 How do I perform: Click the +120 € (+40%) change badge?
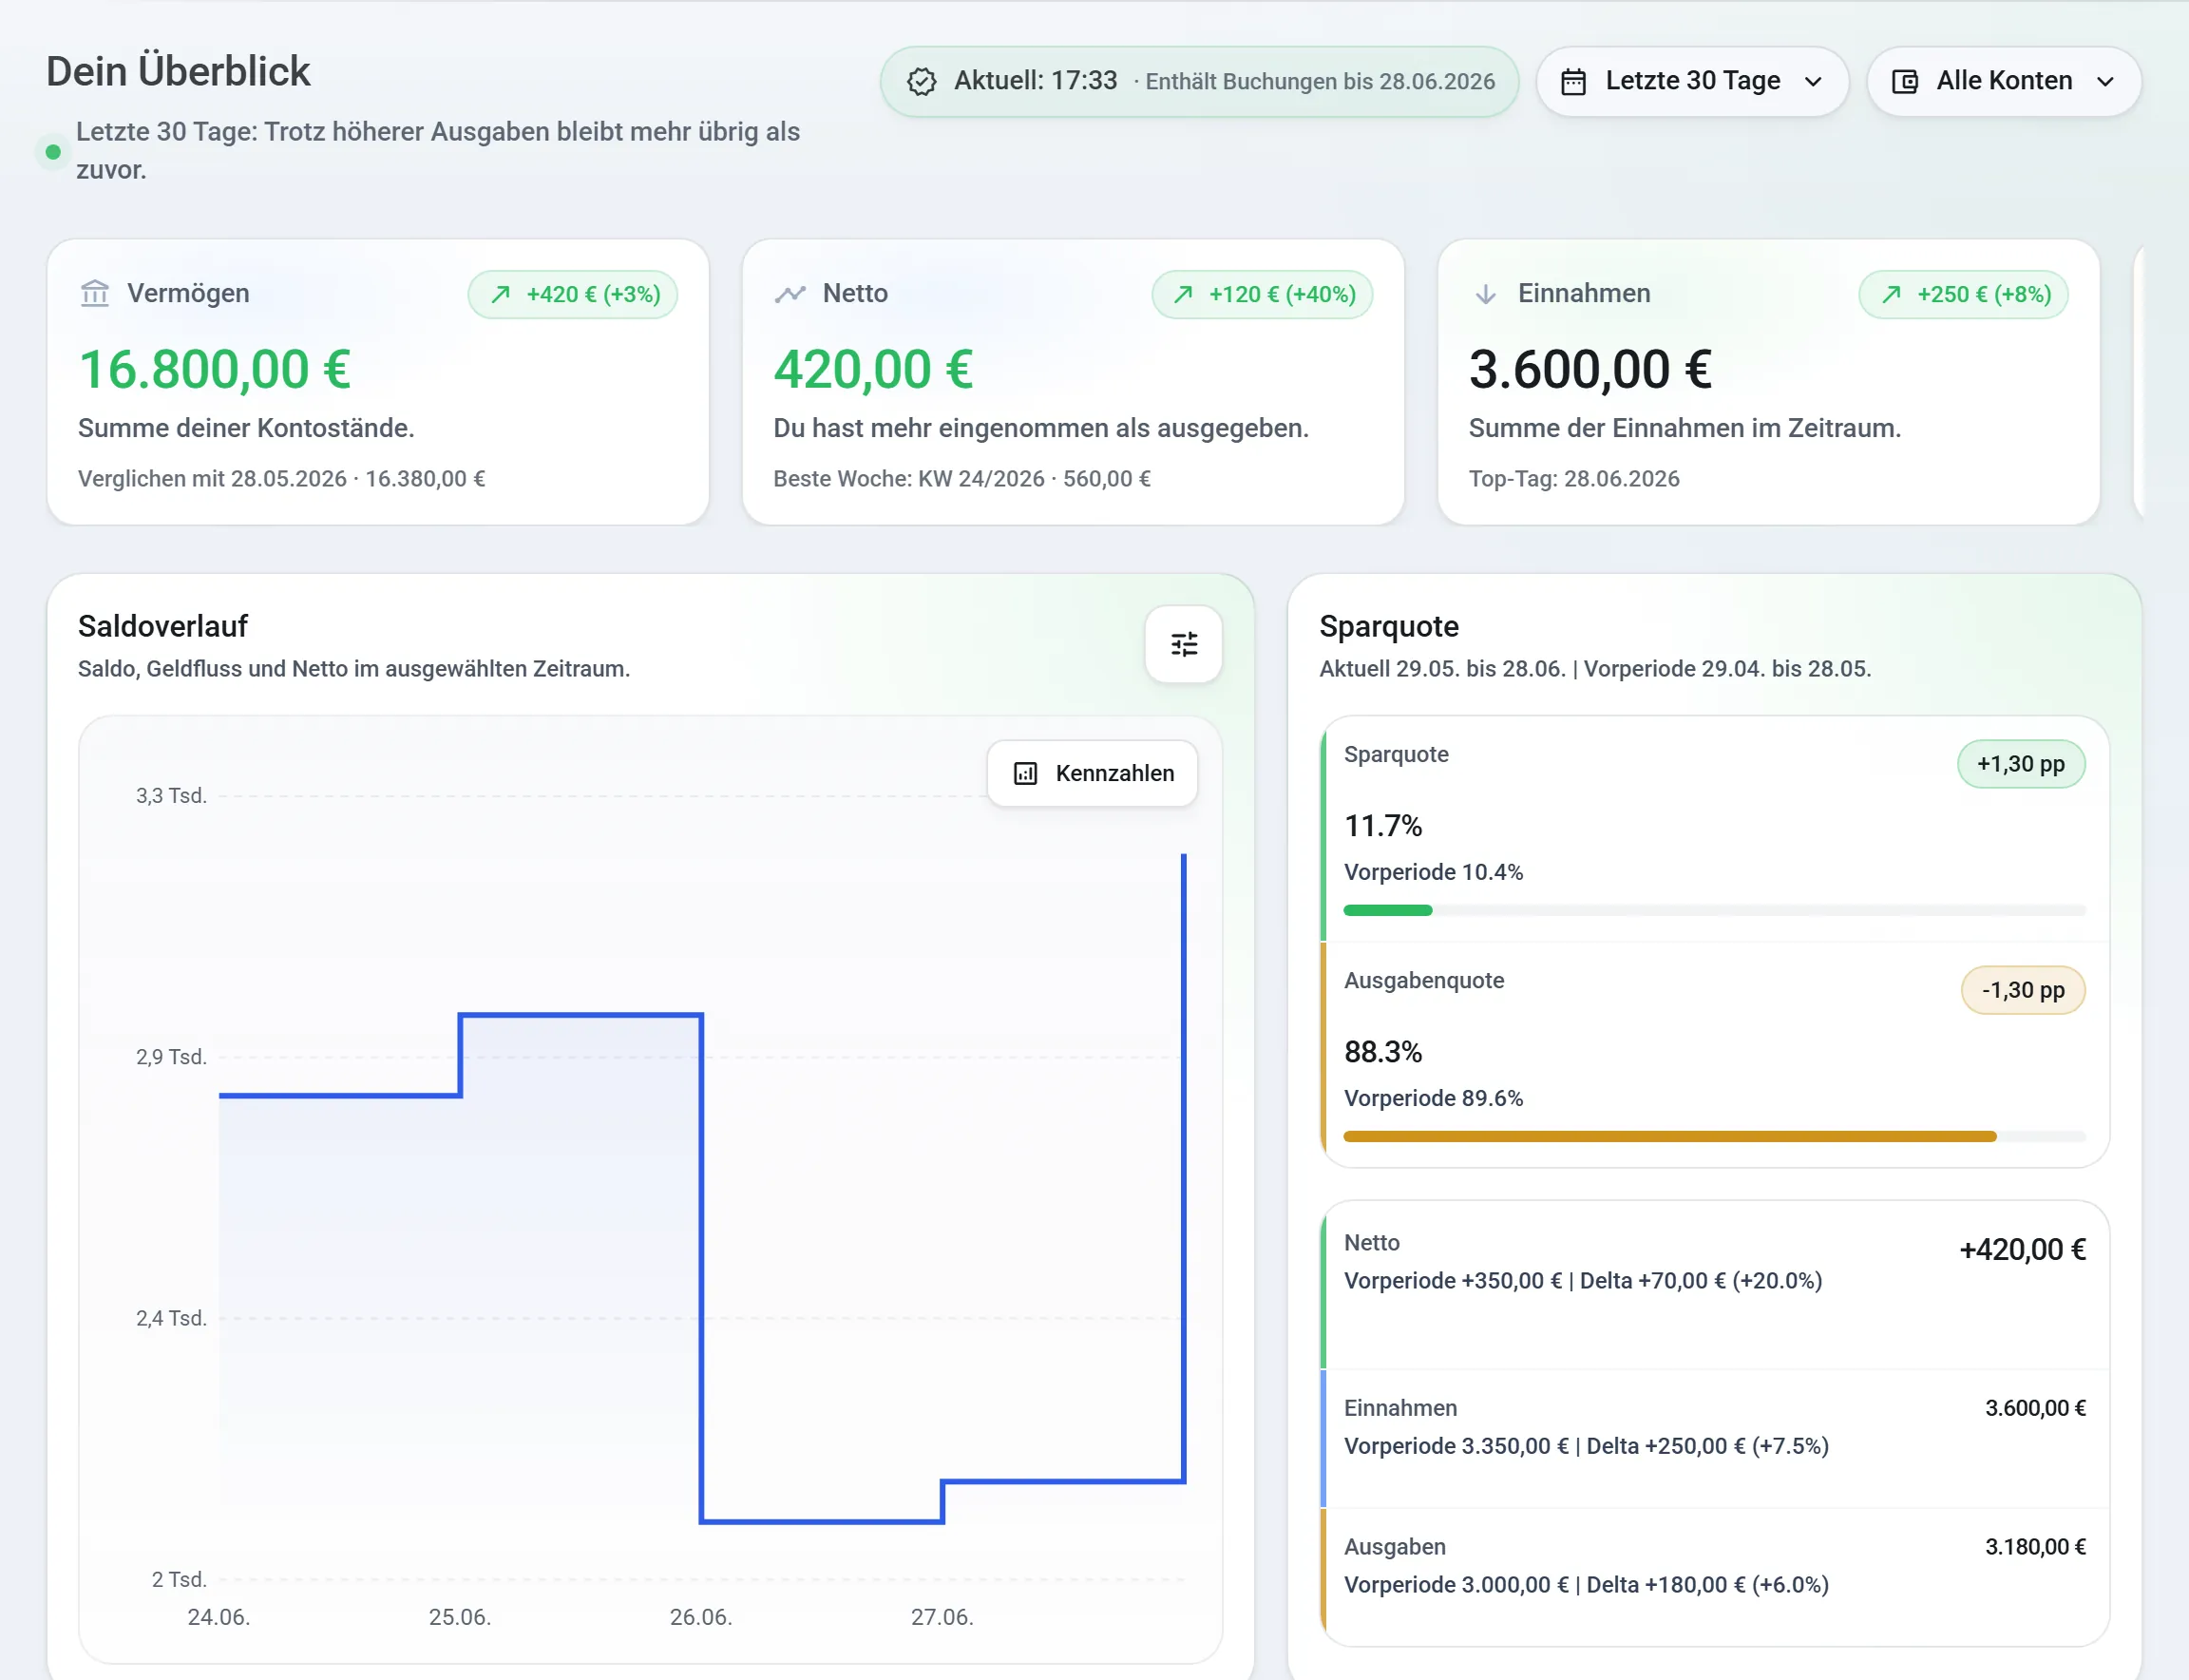click(1262, 294)
